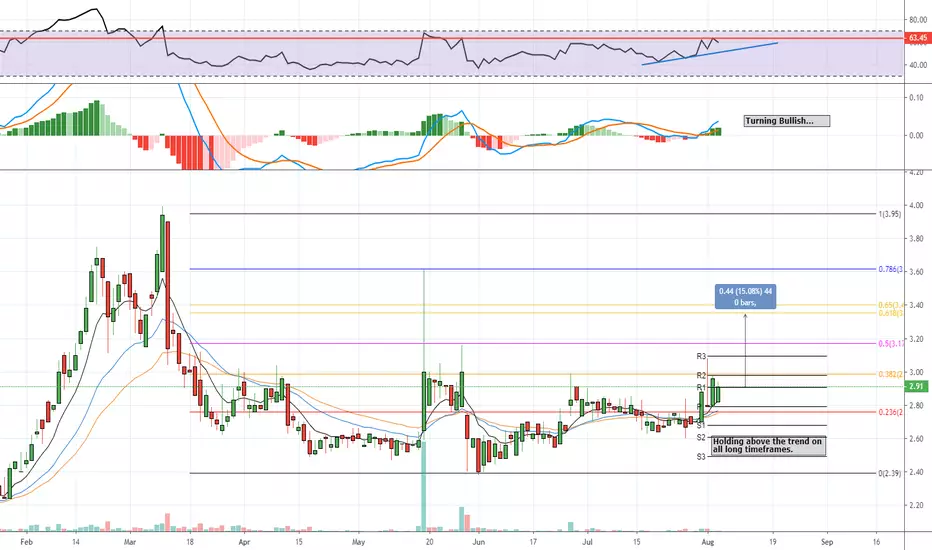Select the S1 pivot support label
The height and width of the screenshot is (550, 932).
(x=701, y=426)
